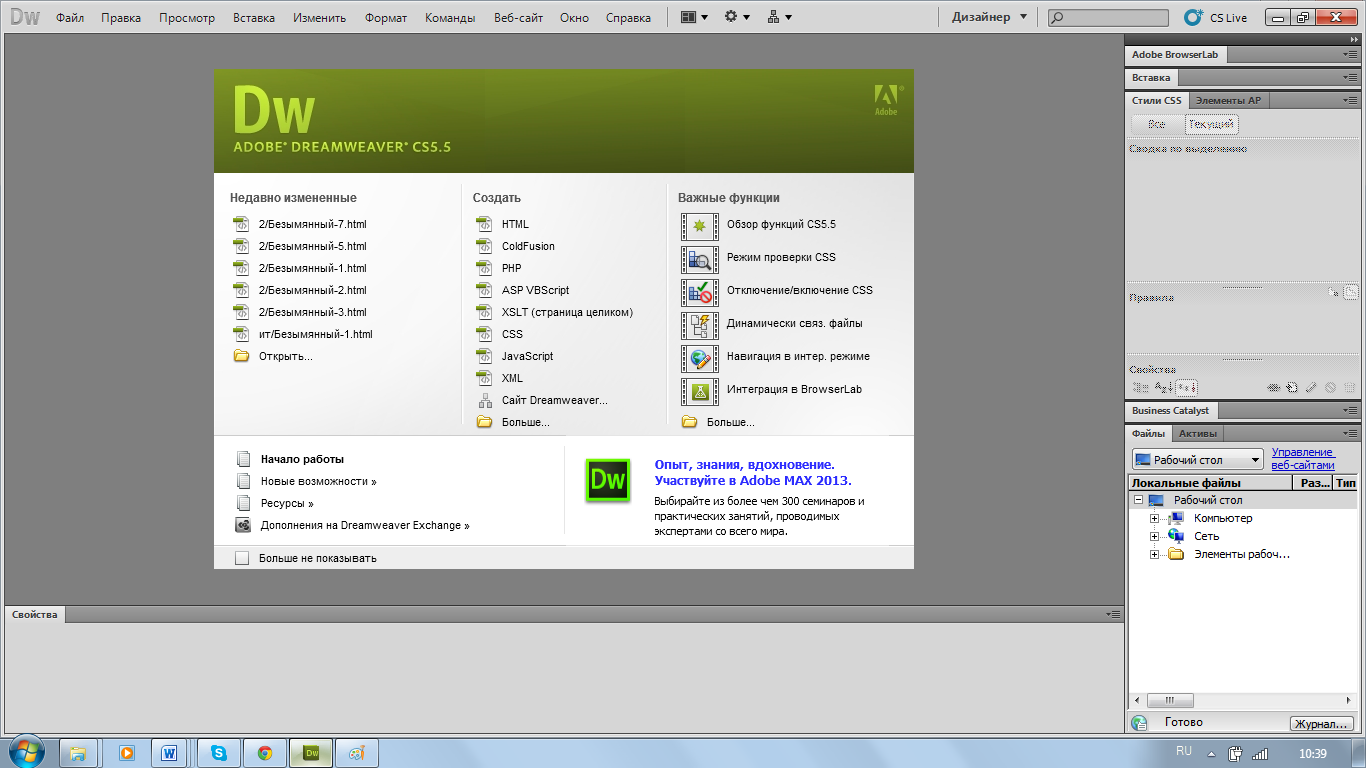Show cascade of rules for selected tag
This screenshot has height=768, width=1366.
point(1351,293)
